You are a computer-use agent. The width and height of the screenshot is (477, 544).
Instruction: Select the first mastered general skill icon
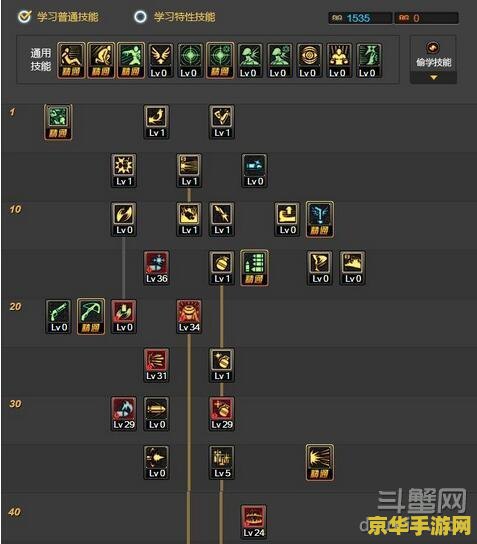click(x=71, y=60)
